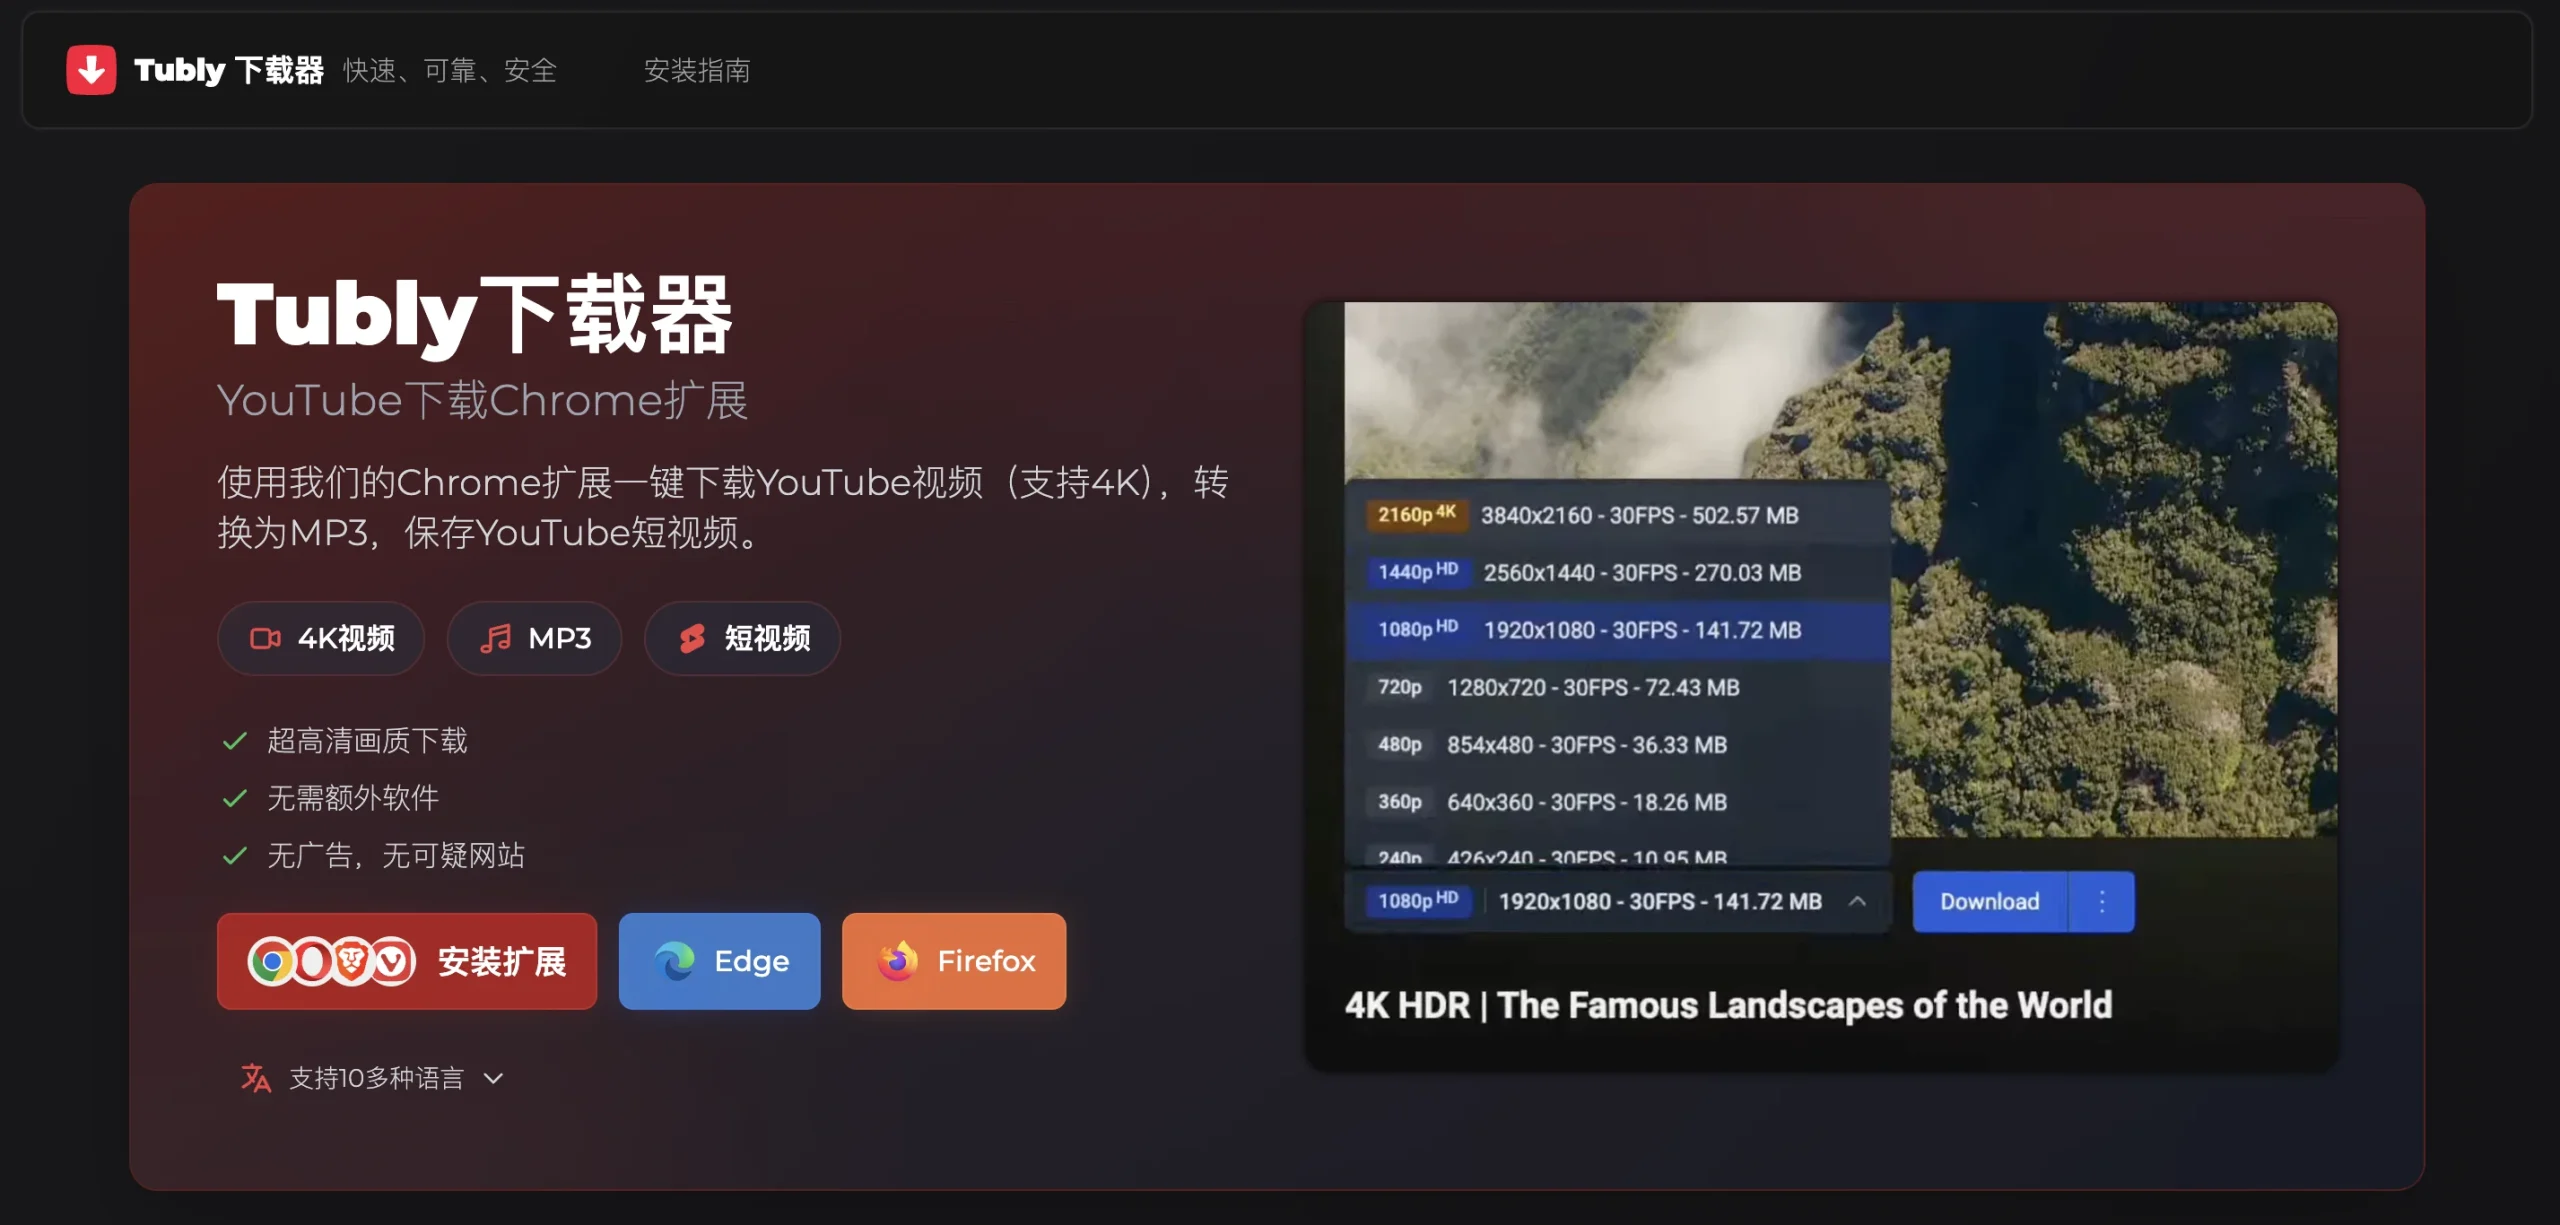Click the checkmark next to 无广告，无可疑网站
The width and height of the screenshot is (2560, 1225).
pos(235,856)
